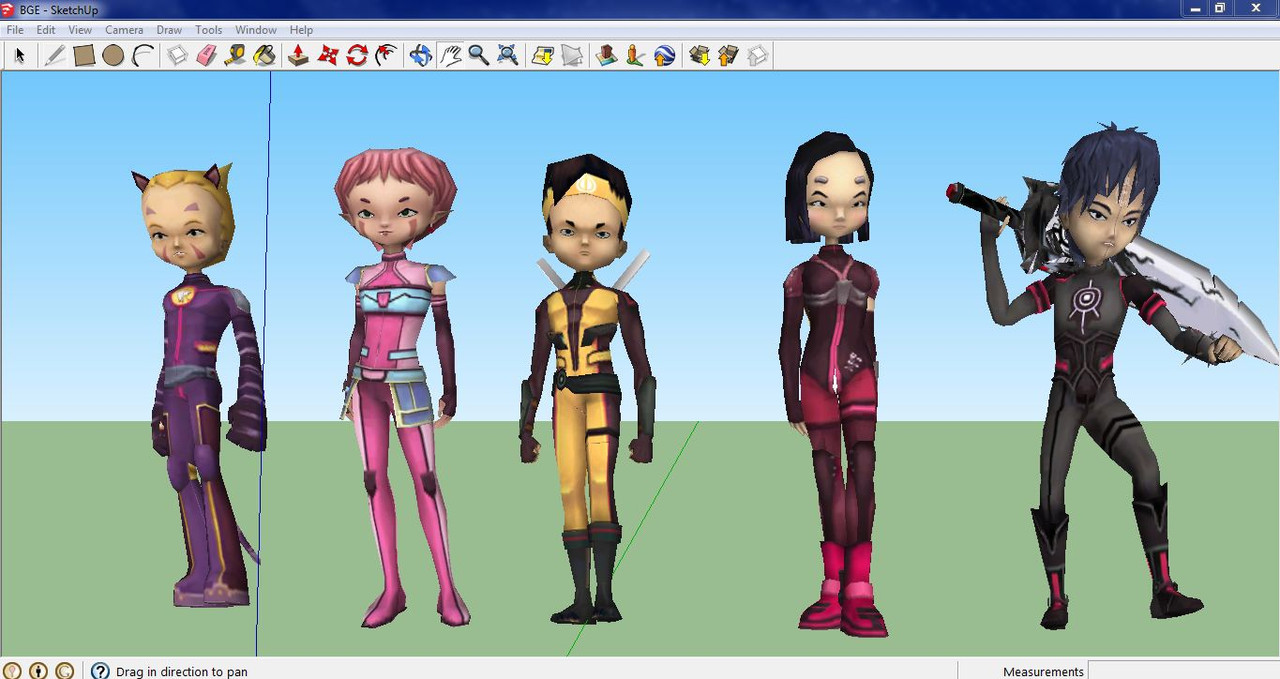Open the Tools menu

[x=209, y=30]
